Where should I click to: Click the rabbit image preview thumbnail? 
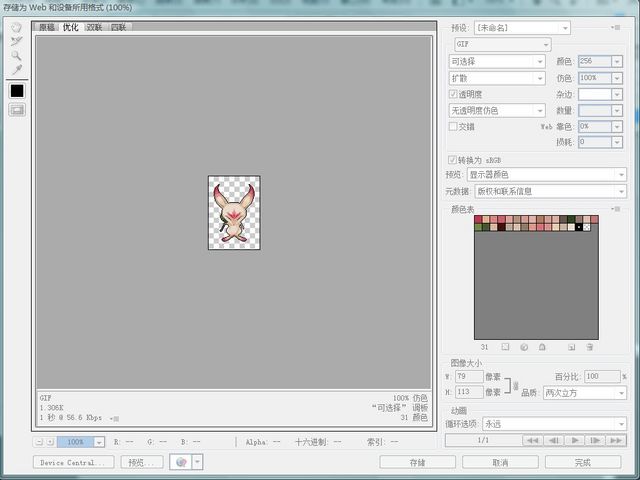click(x=234, y=213)
